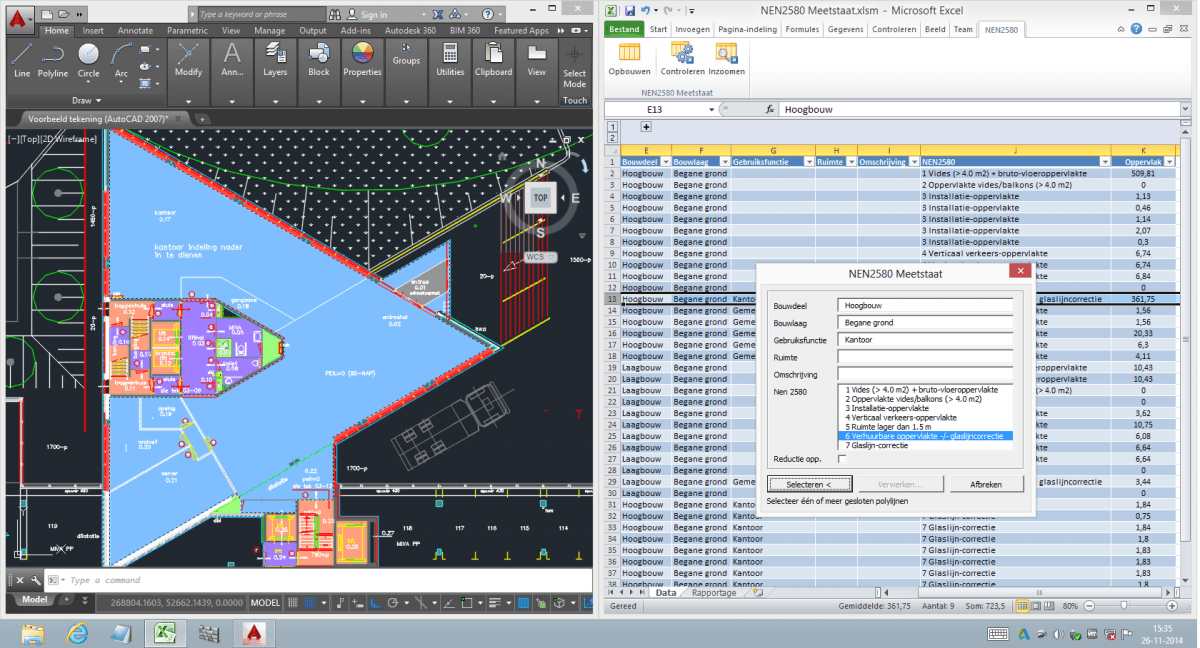Click the Excel save icon in quick access toolbar
Screen dimensions: 1200x648
tap(630, 10)
